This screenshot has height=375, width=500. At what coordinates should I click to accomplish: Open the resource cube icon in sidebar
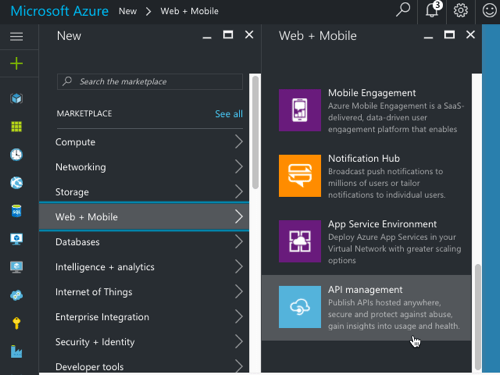pyautogui.click(x=16, y=98)
